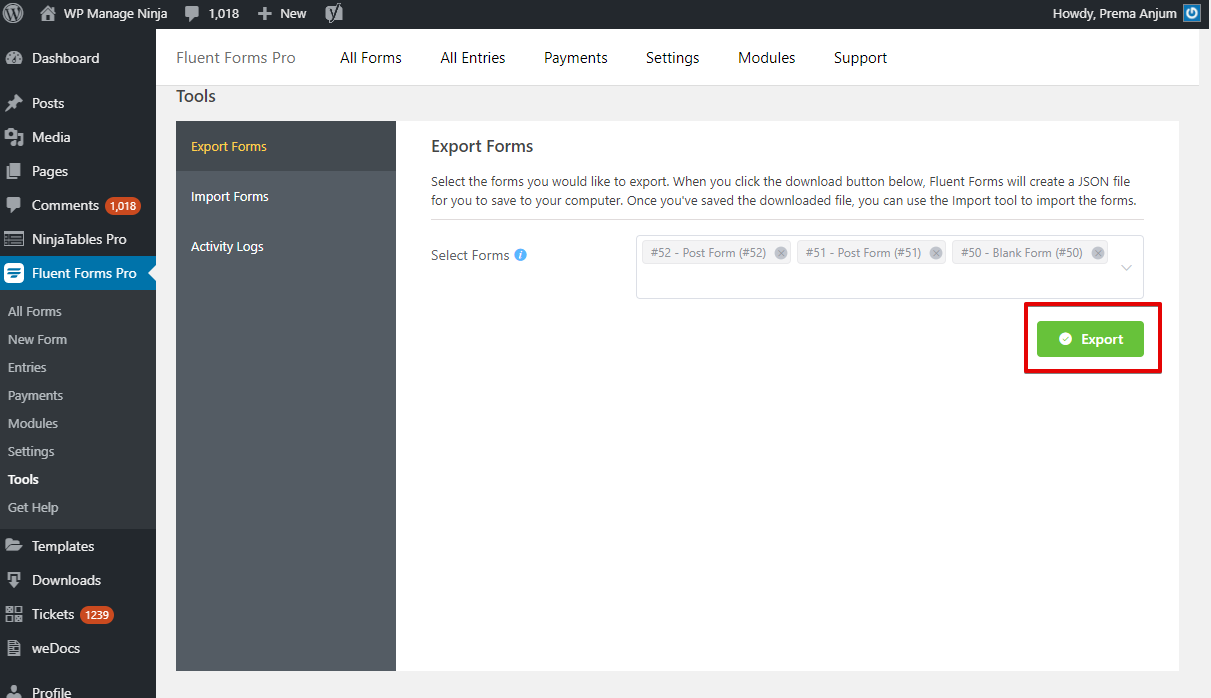1211x698 pixels.
Task: Open All Forms top tab
Action: [x=371, y=58]
